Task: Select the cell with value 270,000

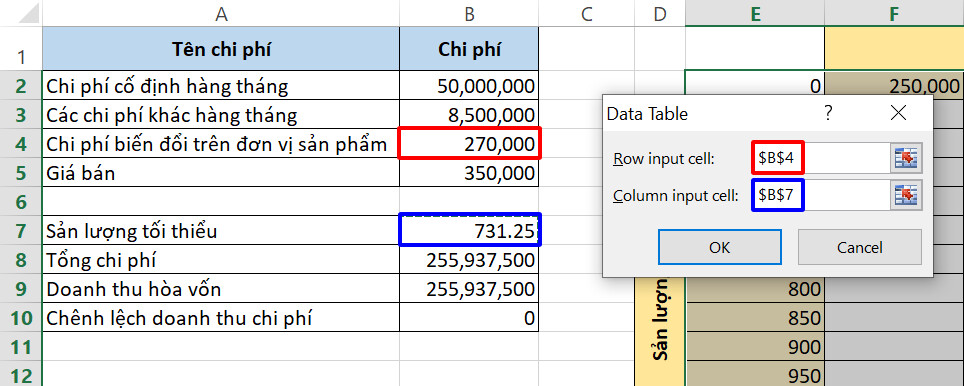Action: [x=469, y=143]
